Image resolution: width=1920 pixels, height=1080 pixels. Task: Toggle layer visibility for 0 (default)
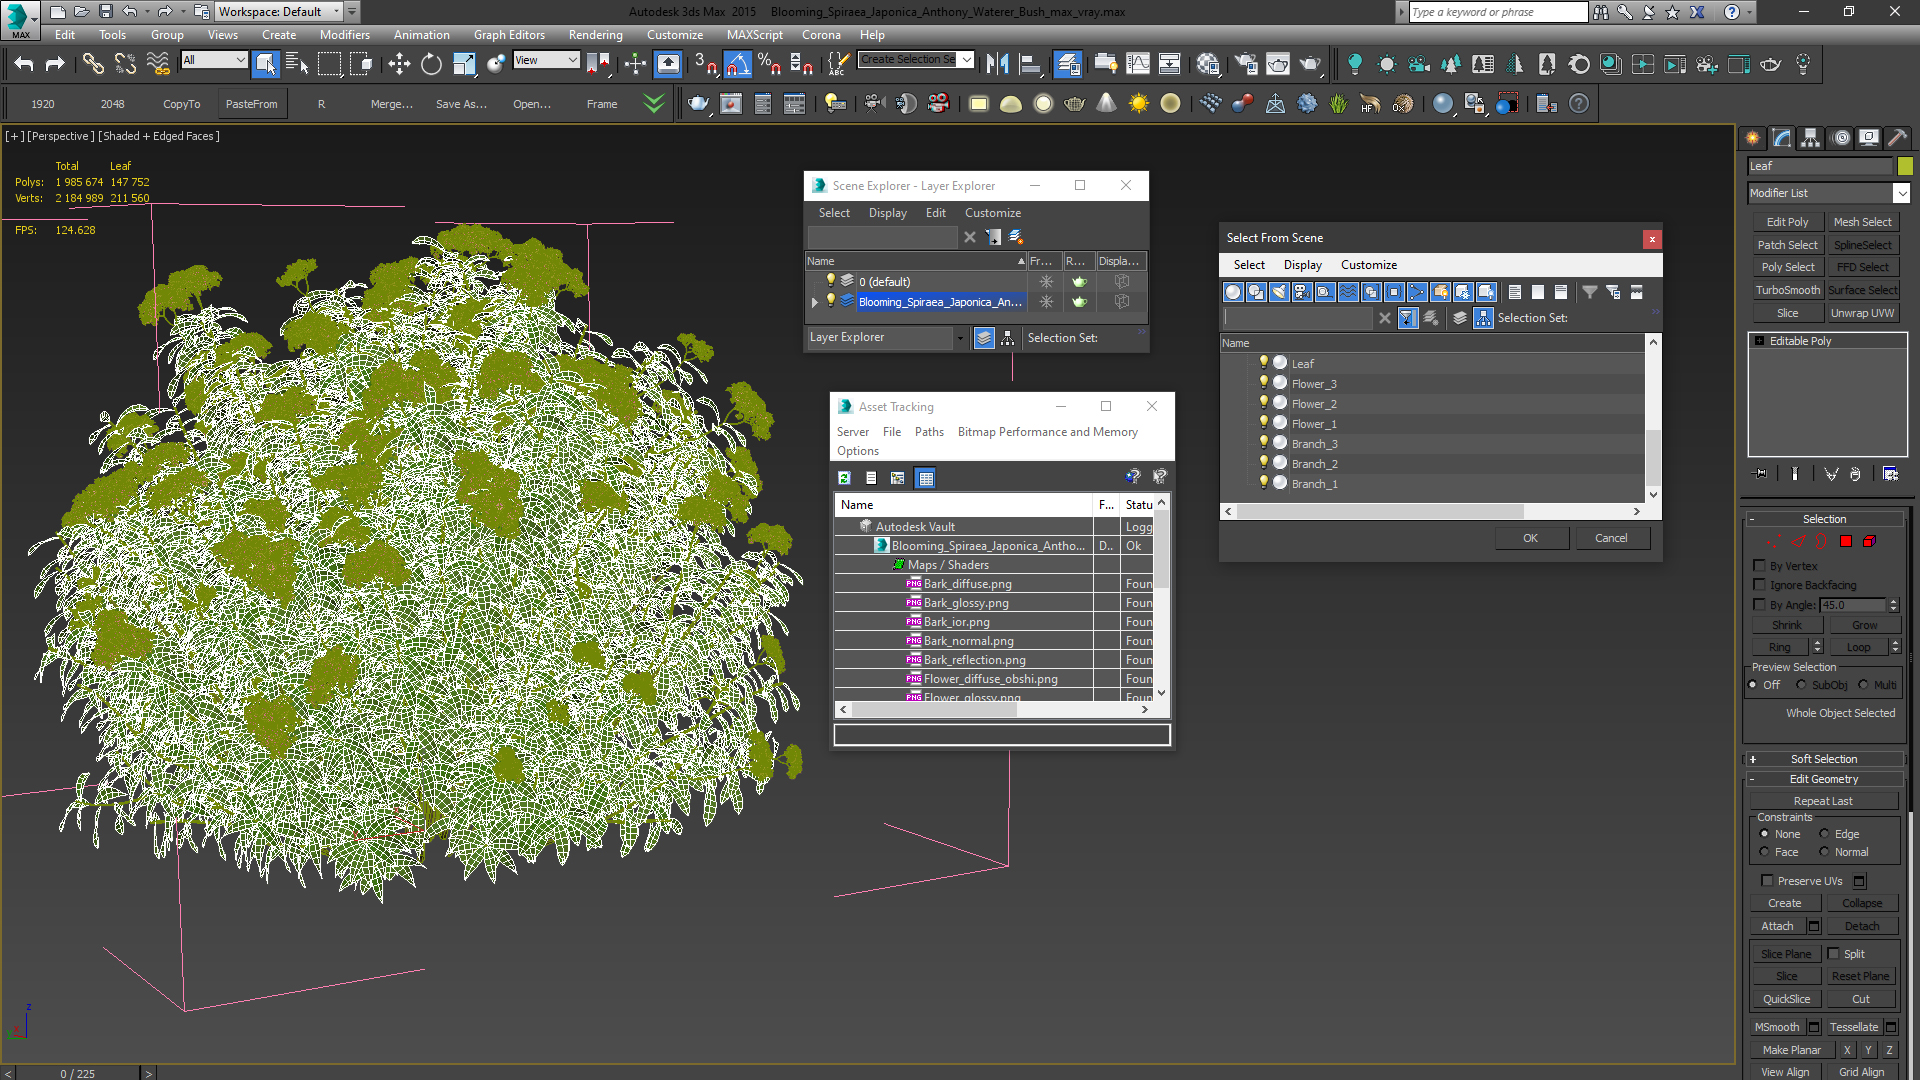tap(830, 281)
